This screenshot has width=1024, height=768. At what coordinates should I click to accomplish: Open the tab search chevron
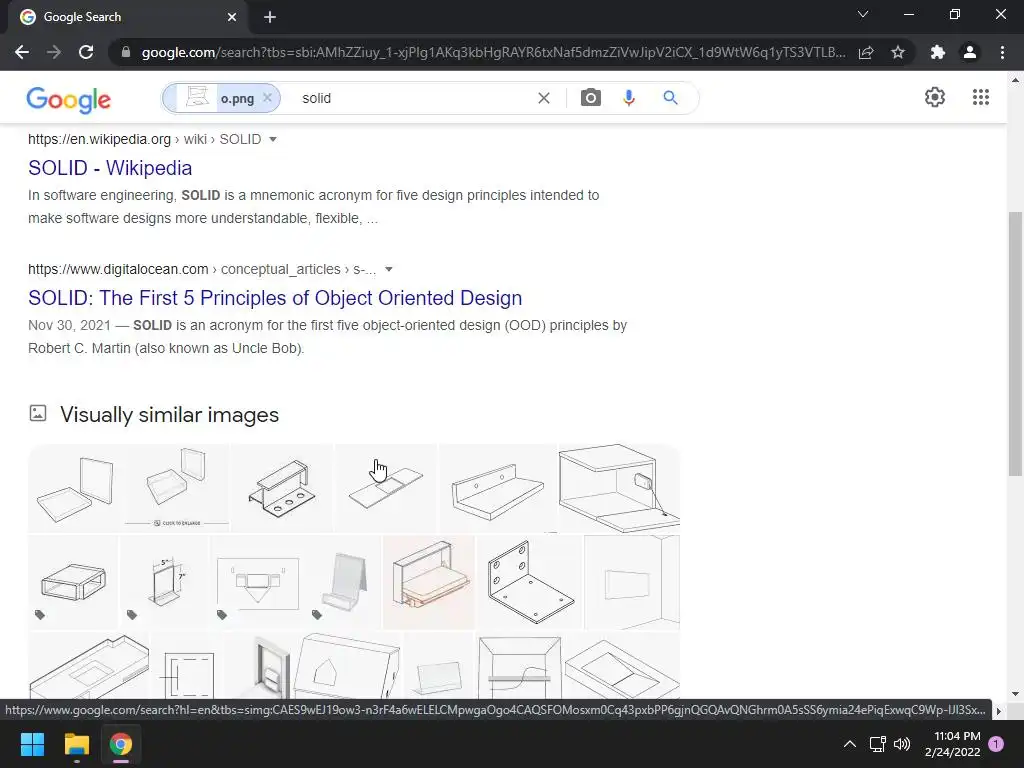point(863,14)
